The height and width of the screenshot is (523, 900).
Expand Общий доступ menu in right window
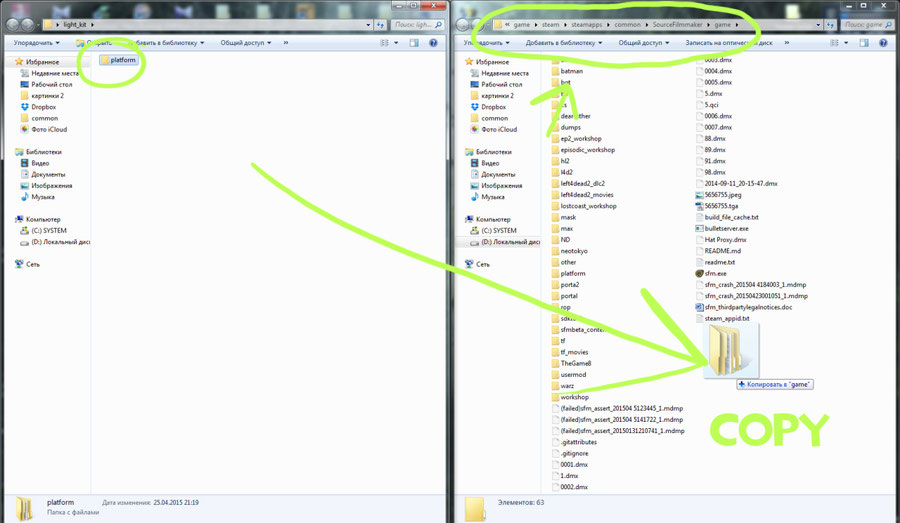click(644, 43)
